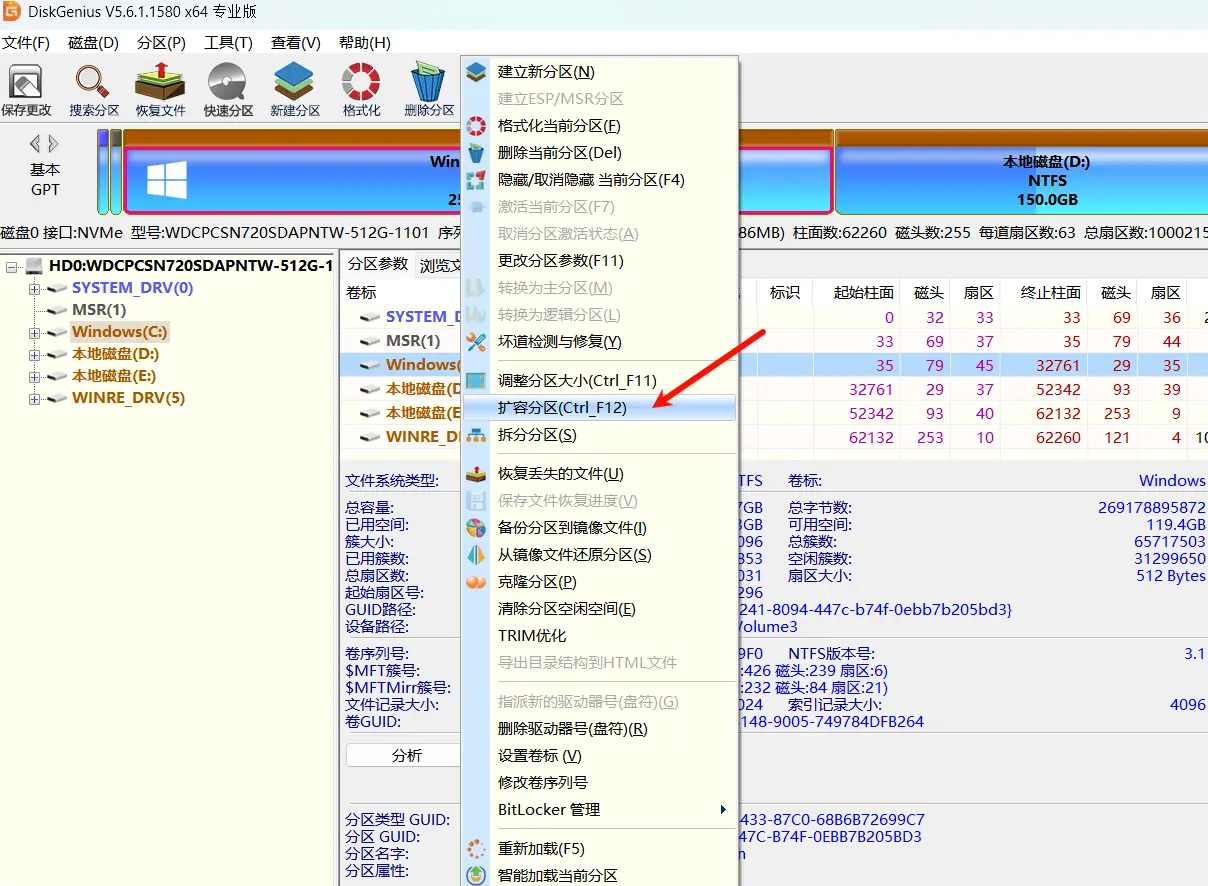Click the 格式化当前分区 icon in context menu
The height and width of the screenshot is (886, 1208).
tap(477, 126)
